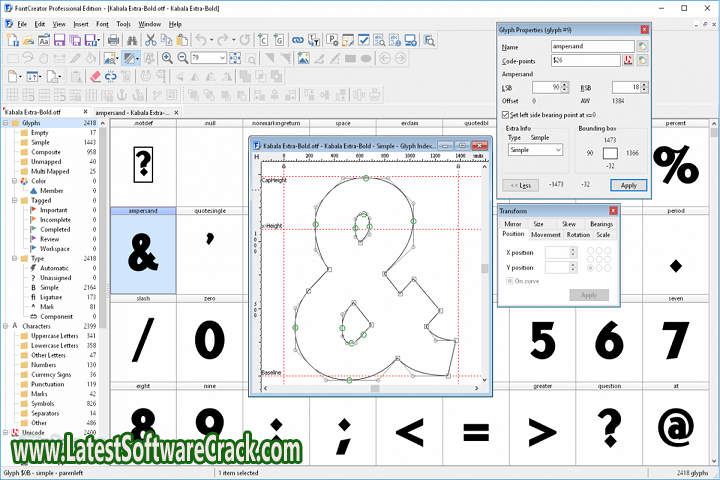Click the Zoom Out magnifier icon

pyautogui.click(x=183, y=58)
